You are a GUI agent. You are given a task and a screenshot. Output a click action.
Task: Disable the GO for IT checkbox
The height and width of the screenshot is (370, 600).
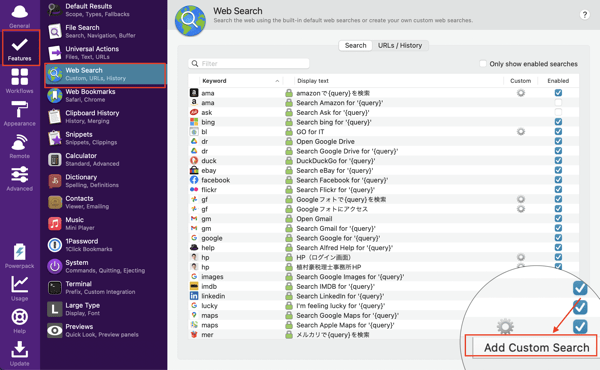[x=558, y=131]
